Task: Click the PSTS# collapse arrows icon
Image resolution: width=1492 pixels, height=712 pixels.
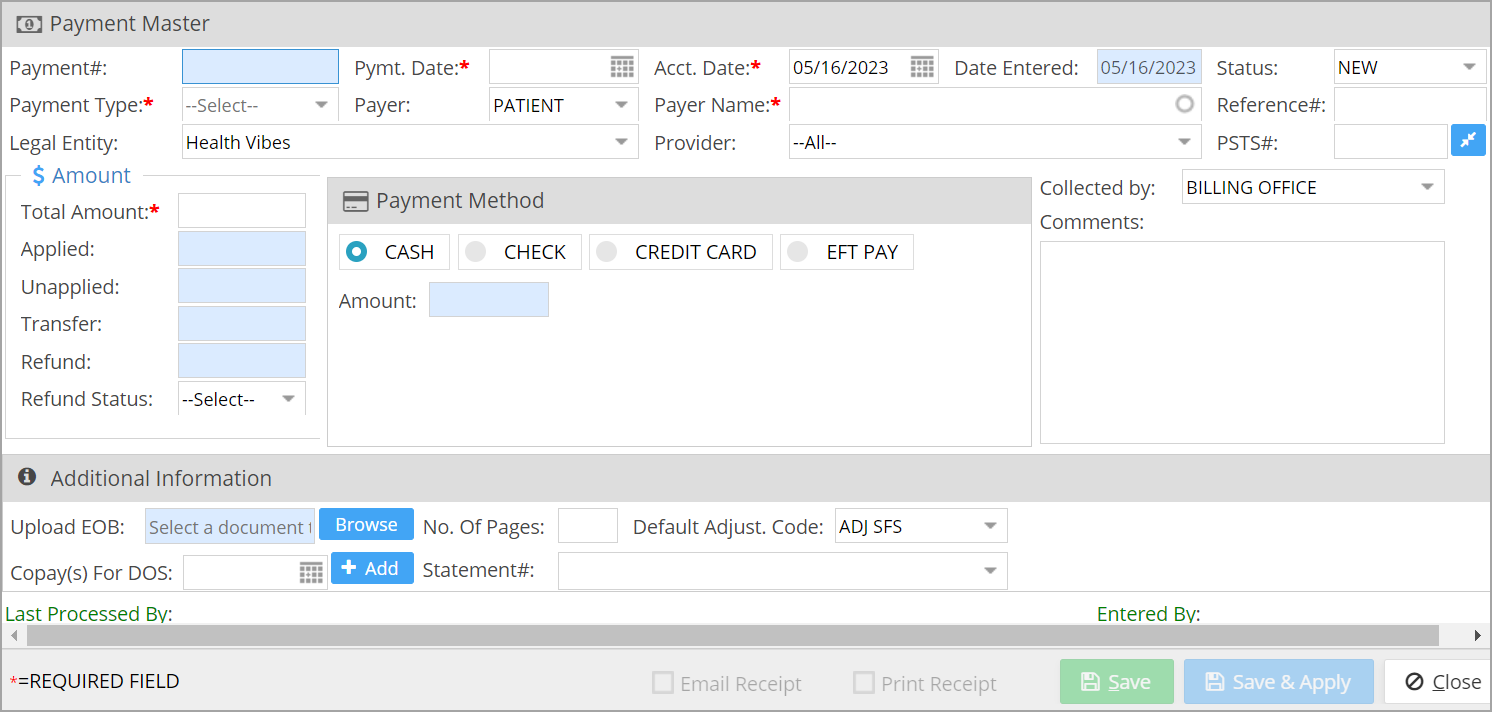Action: pos(1468,141)
